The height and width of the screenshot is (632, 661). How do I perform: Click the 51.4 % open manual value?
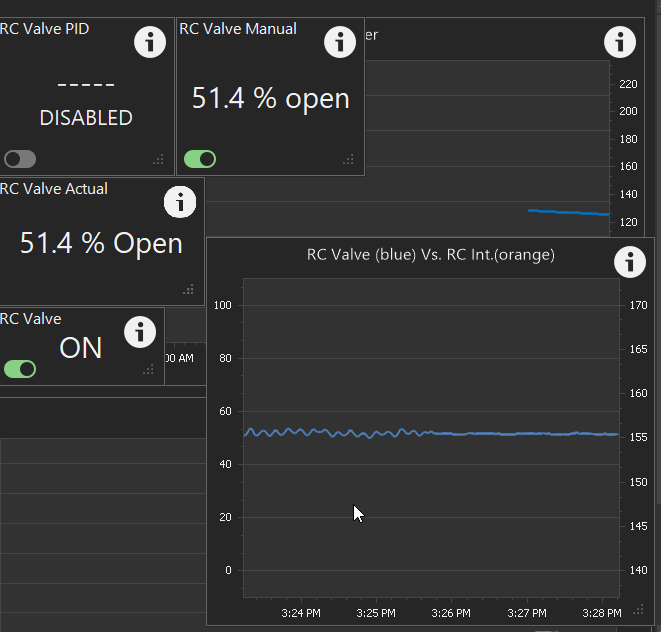pos(271,99)
